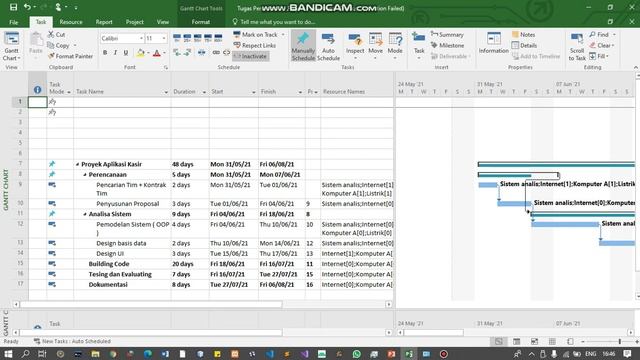Screen dimensions: 640x360
Task: Open the Move task tool
Action: click(x=375, y=45)
